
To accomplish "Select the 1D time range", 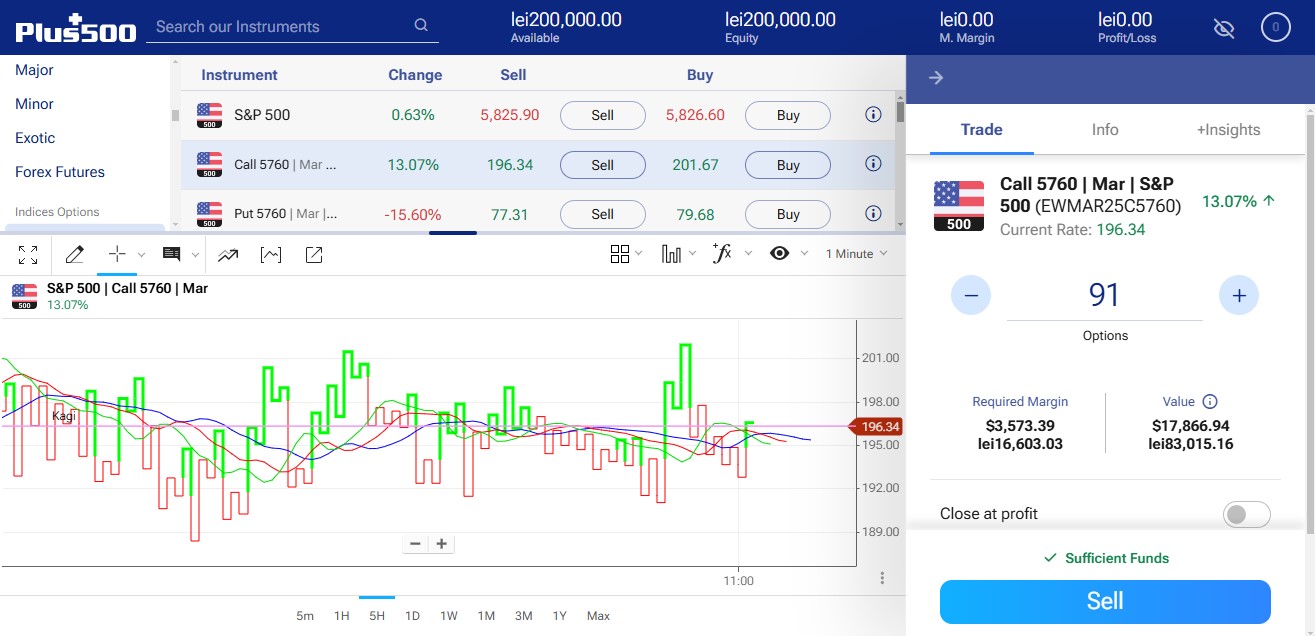I will [x=412, y=616].
